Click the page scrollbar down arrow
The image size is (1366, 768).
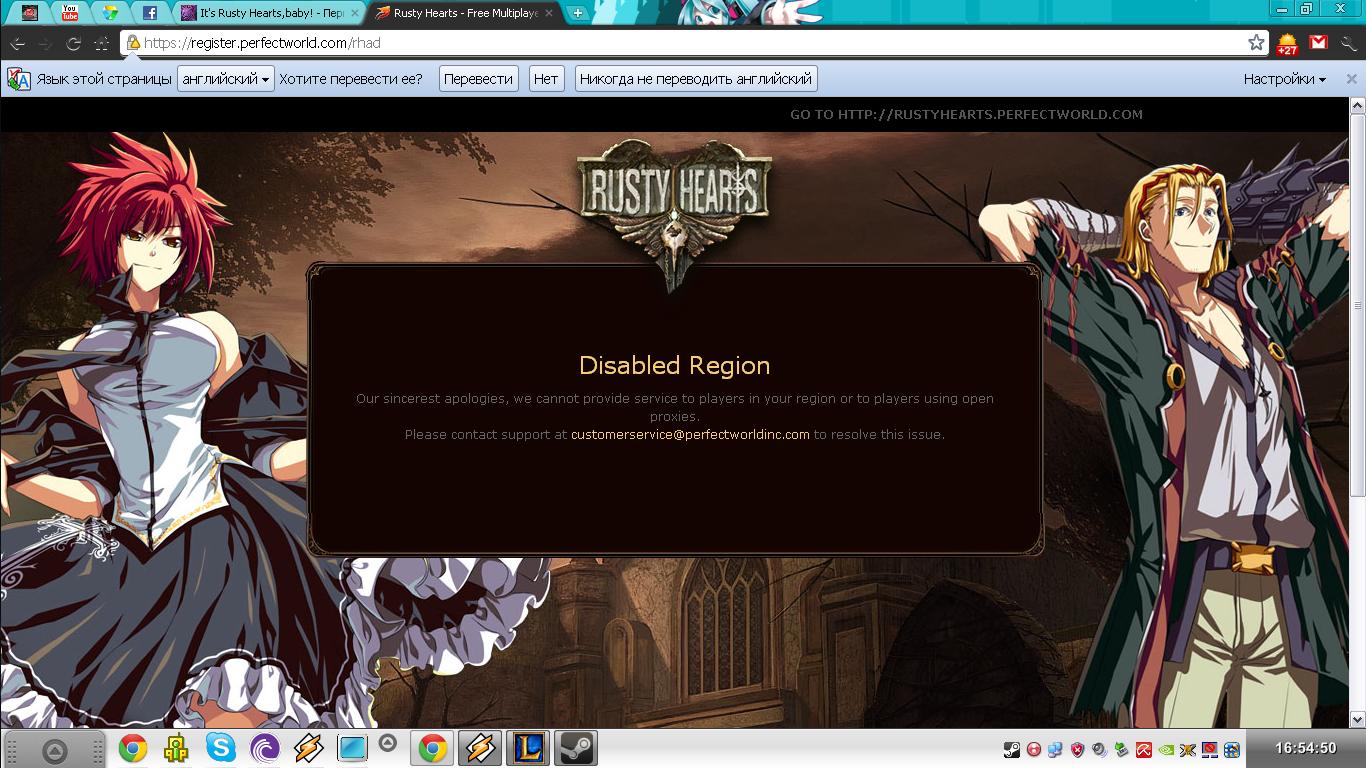coord(1358,719)
